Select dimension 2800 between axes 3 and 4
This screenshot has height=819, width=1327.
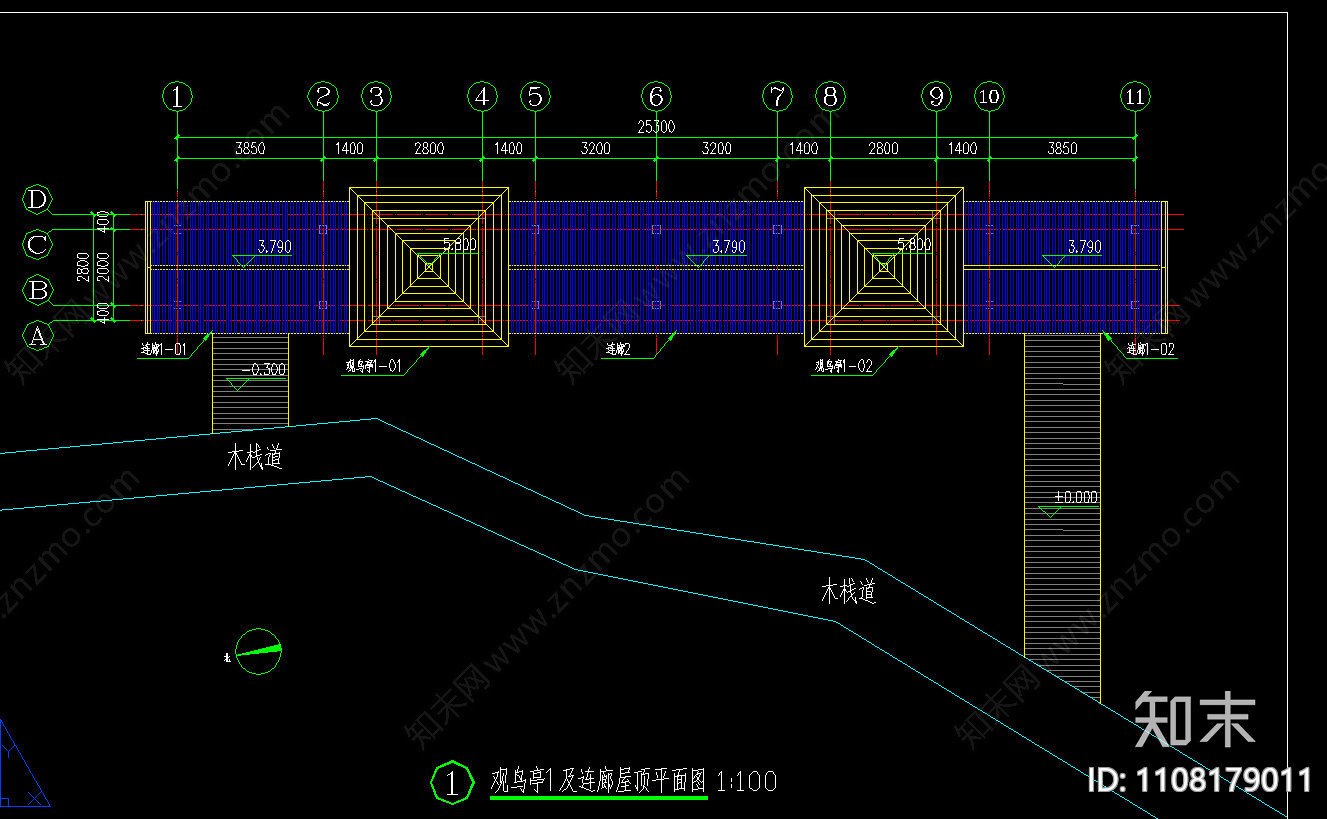(429, 148)
